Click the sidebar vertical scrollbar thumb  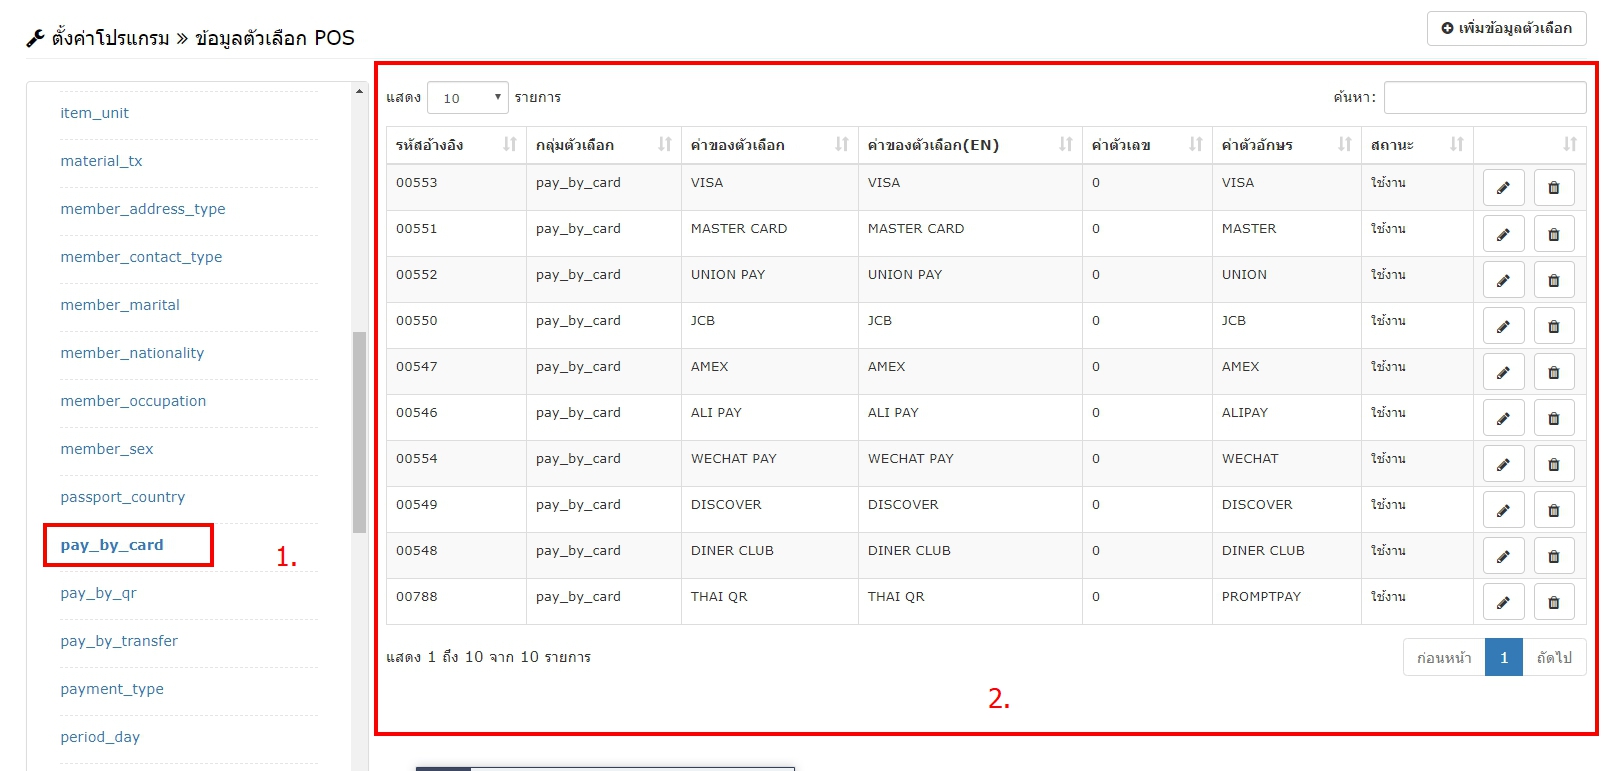pos(359,432)
